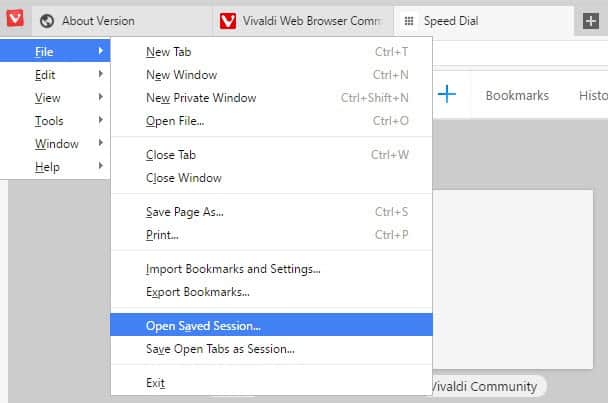The width and height of the screenshot is (608, 403).
Task: Click the Vivaldi logo menu button
Action: 14,20
